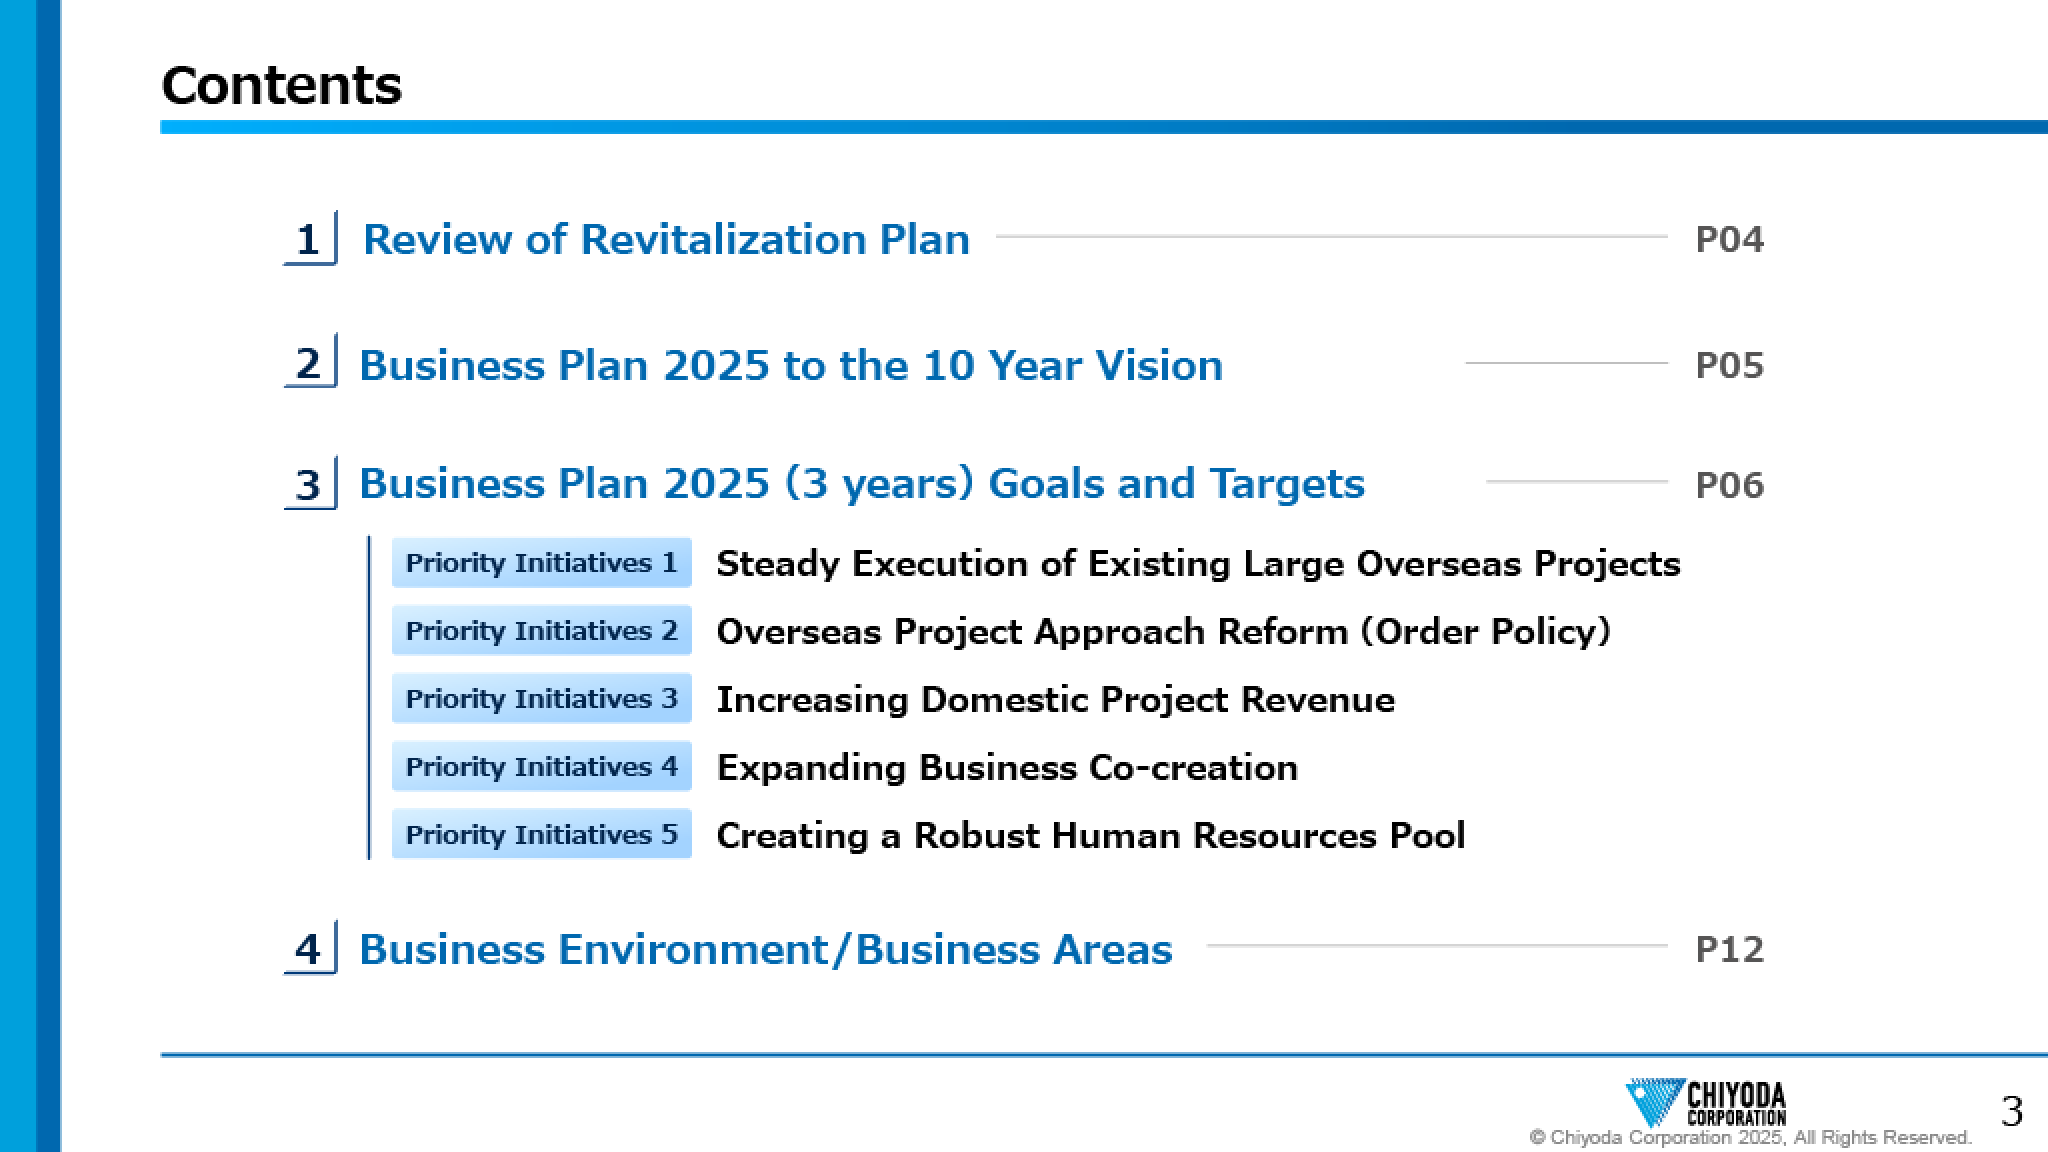This screenshot has height=1152, width=2048.
Task: Click page reference P05
Action: pos(1730,366)
